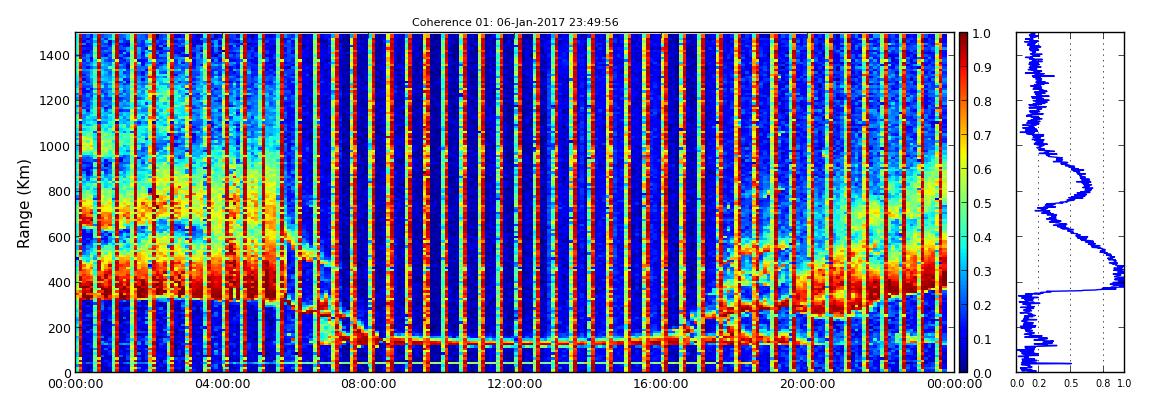The height and width of the screenshot is (407, 1150).
Task: Click the vertical coherence colorbar strip
Action: tap(963, 202)
